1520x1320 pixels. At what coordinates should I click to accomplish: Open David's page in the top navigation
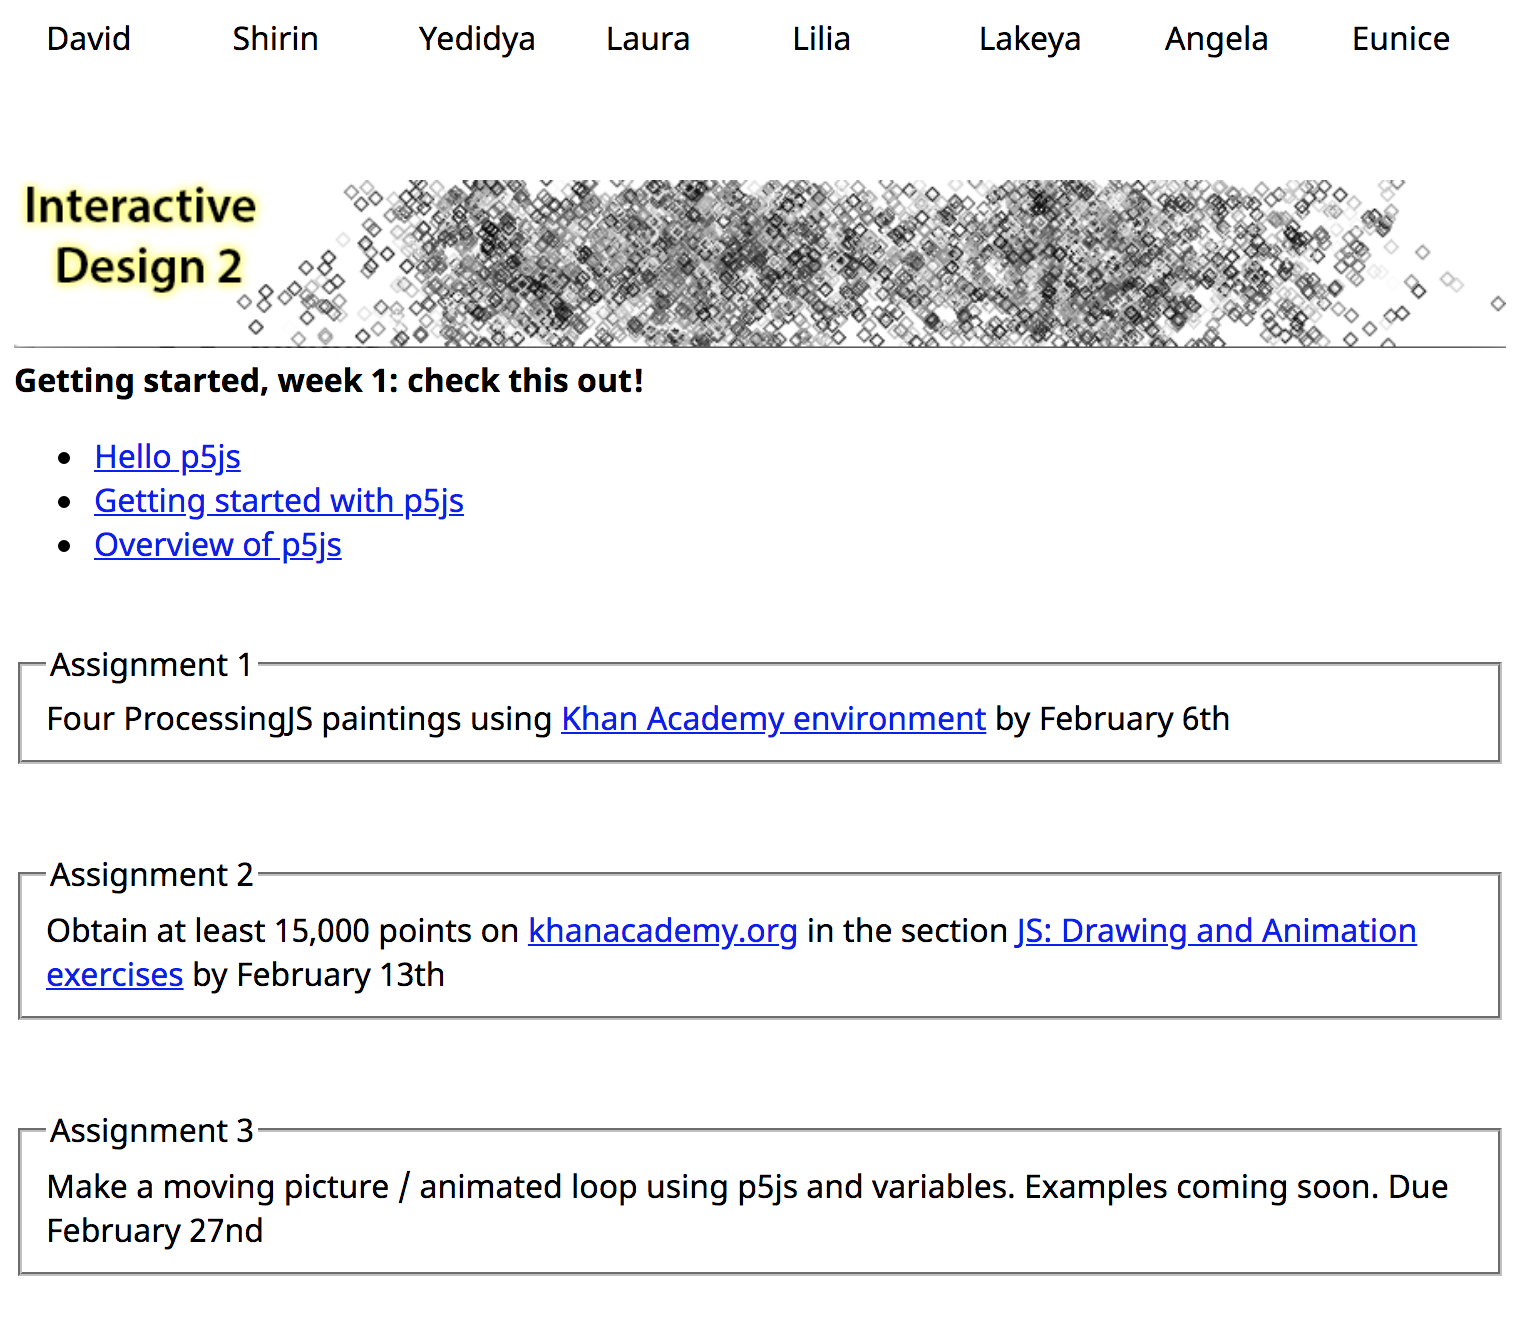tap(89, 39)
